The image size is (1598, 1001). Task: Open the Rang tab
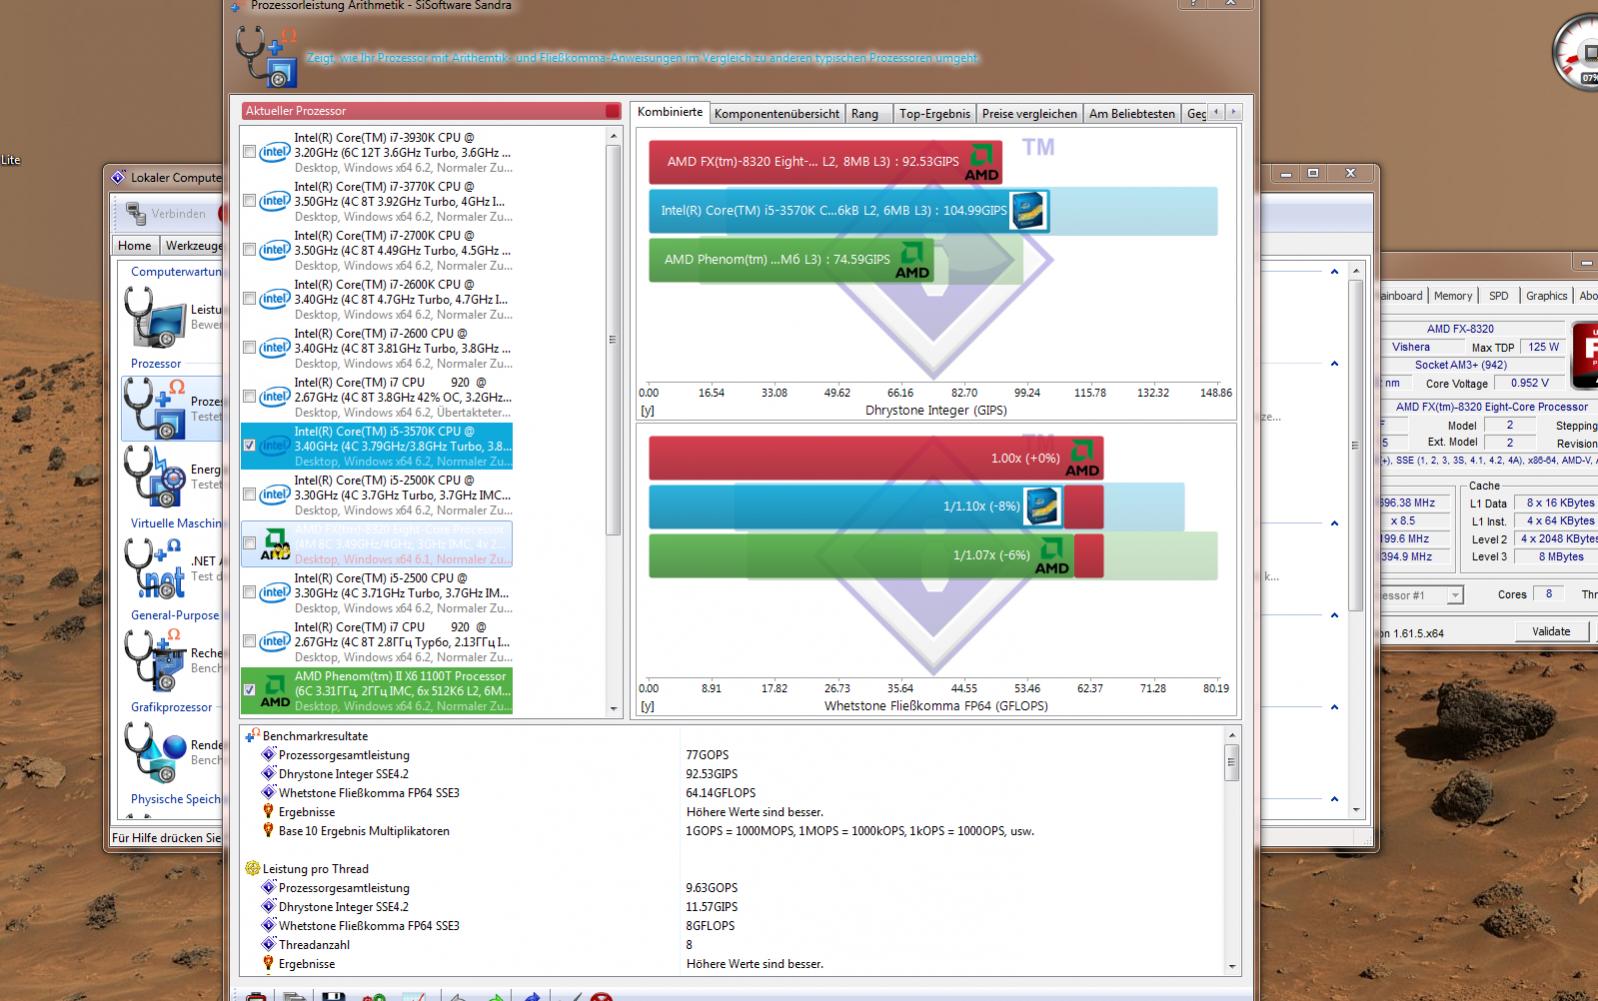(865, 113)
